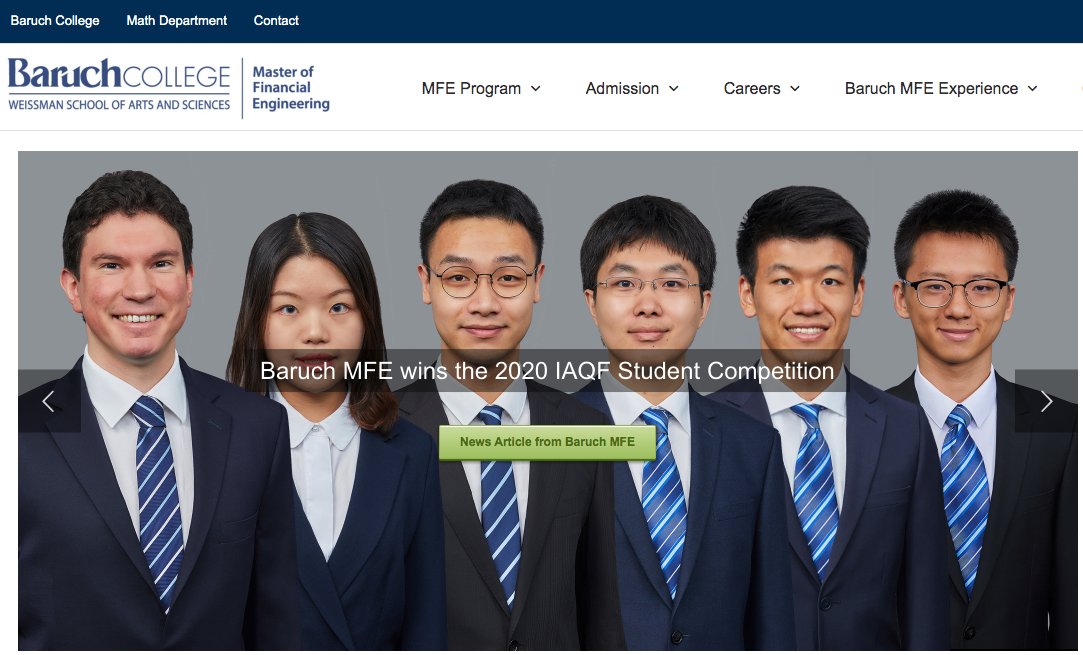The width and height of the screenshot is (1083, 655).
Task: Select the Careers navigation item
Action: [x=751, y=89]
